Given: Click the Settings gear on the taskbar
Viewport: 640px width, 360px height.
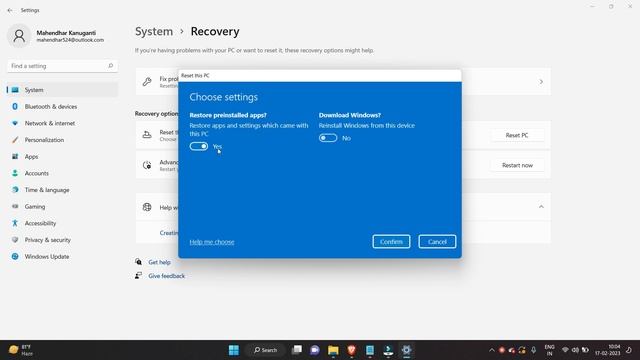Looking at the screenshot, I should [406, 350].
